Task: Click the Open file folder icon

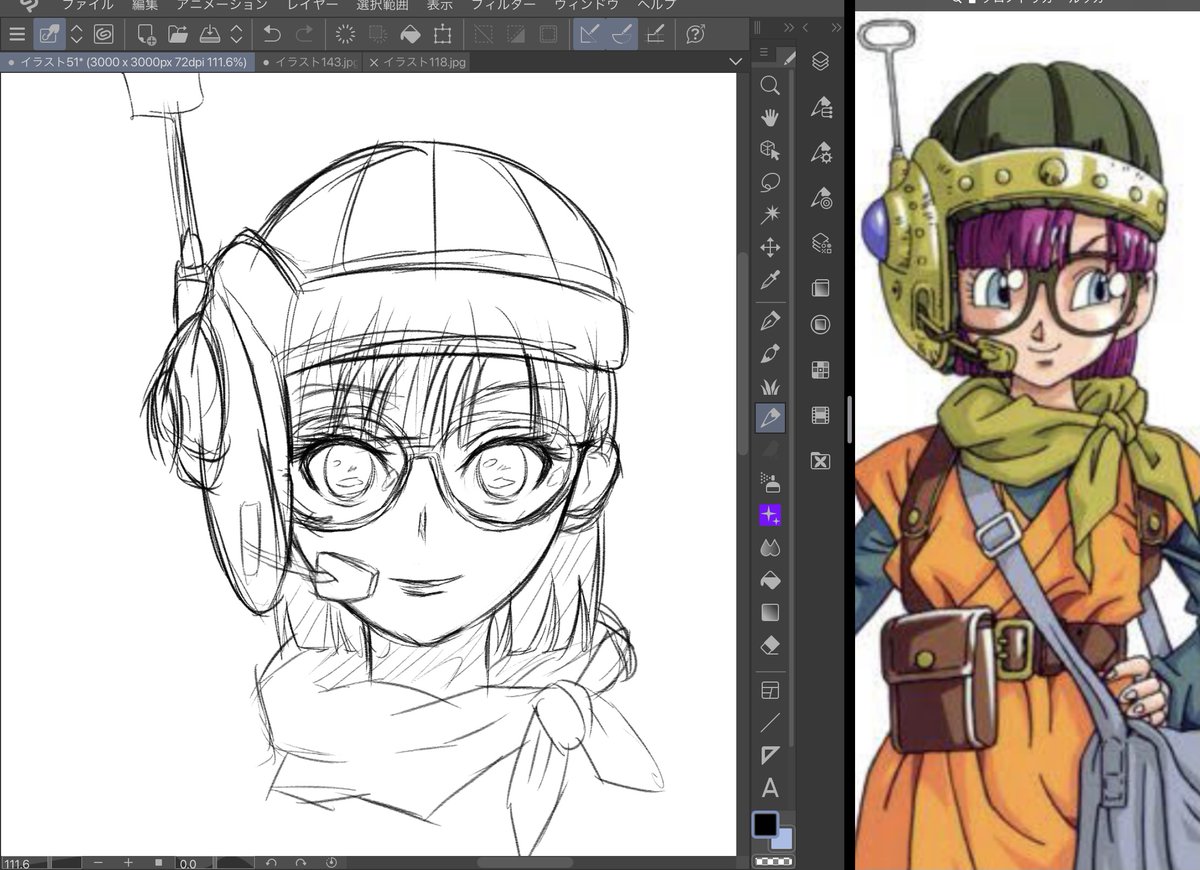Action: pos(178,34)
